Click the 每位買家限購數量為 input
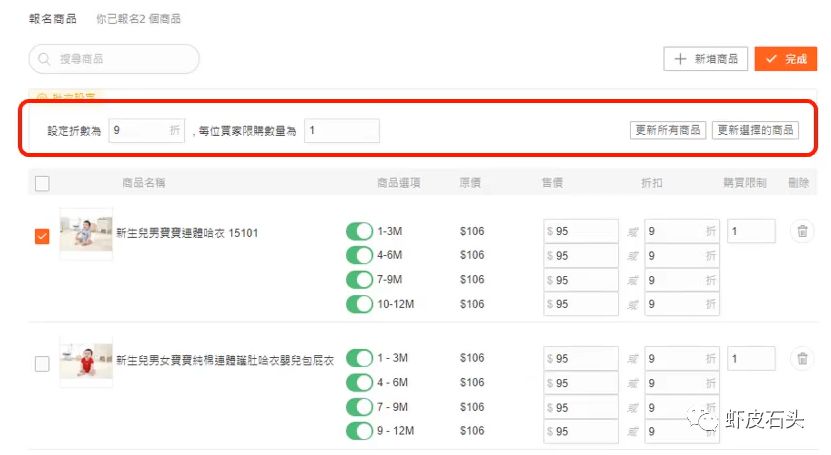 (342, 130)
